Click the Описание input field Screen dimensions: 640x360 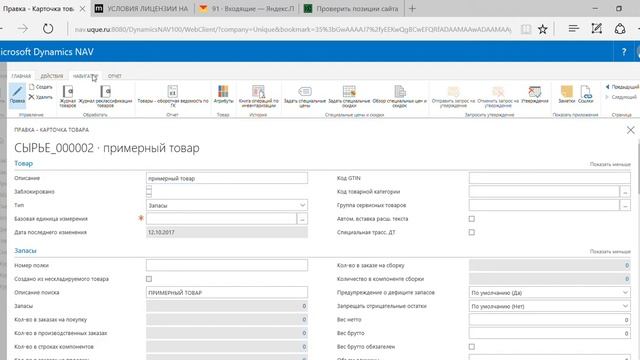[x=227, y=178]
